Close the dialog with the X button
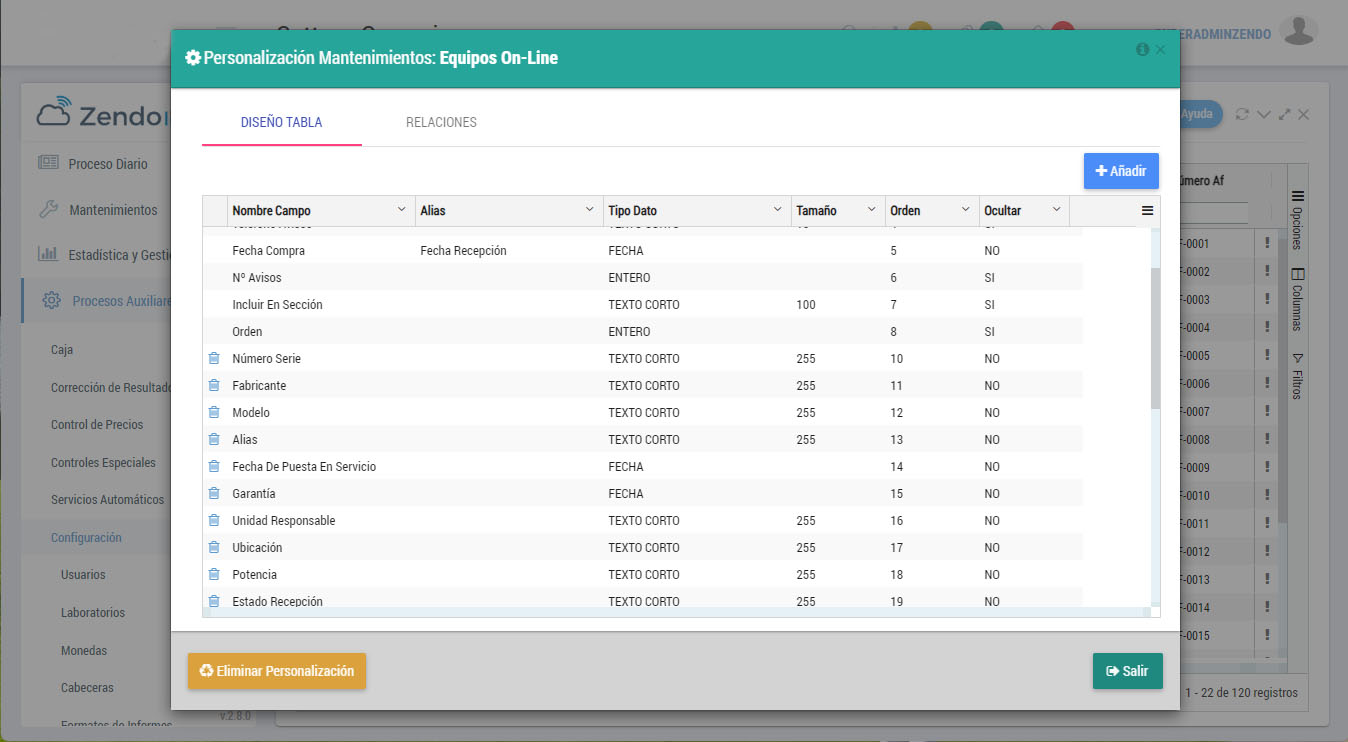The height and width of the screenshot is (742, 1348). pyautogui.click(x=1160, y=49)
